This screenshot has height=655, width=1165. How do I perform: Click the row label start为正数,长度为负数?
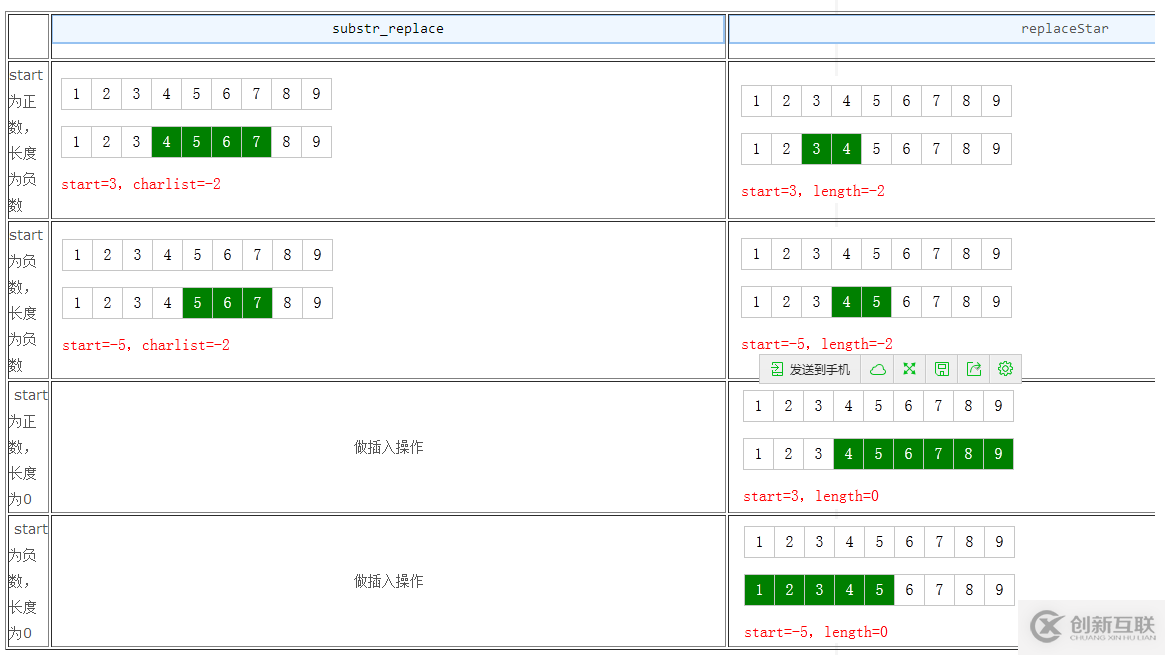25,140
